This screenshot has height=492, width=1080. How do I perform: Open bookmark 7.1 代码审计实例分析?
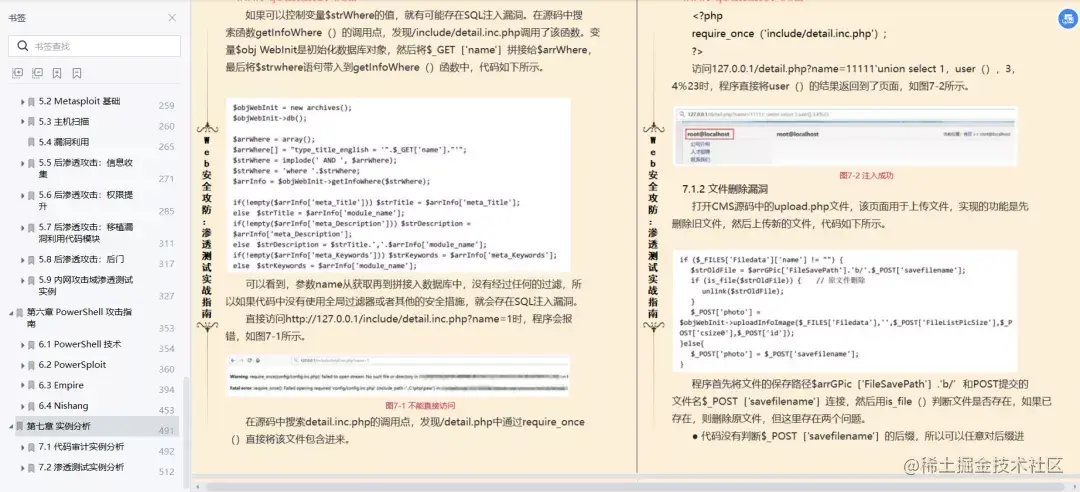[81, 447]
